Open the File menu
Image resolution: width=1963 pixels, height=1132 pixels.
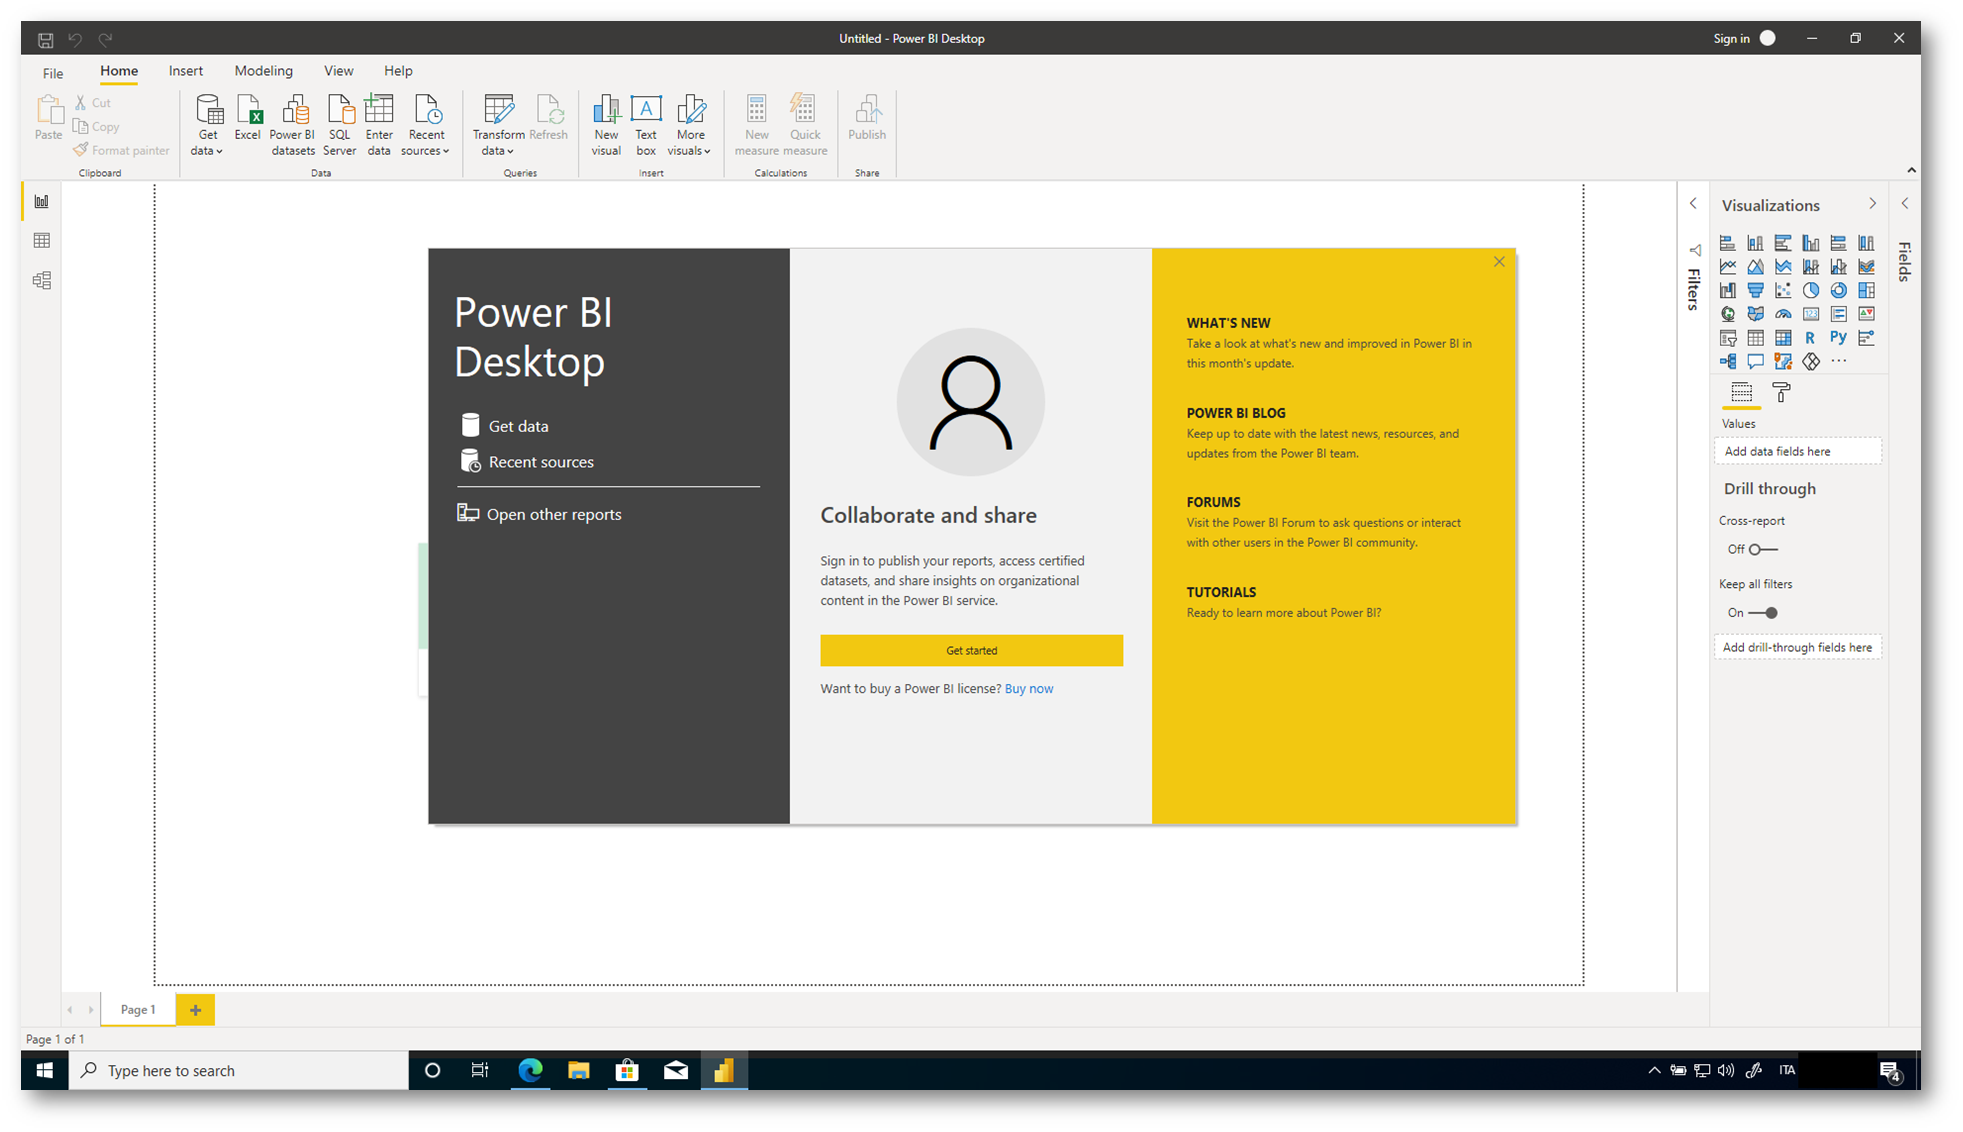pyautogui.click(x=53, y=72)
